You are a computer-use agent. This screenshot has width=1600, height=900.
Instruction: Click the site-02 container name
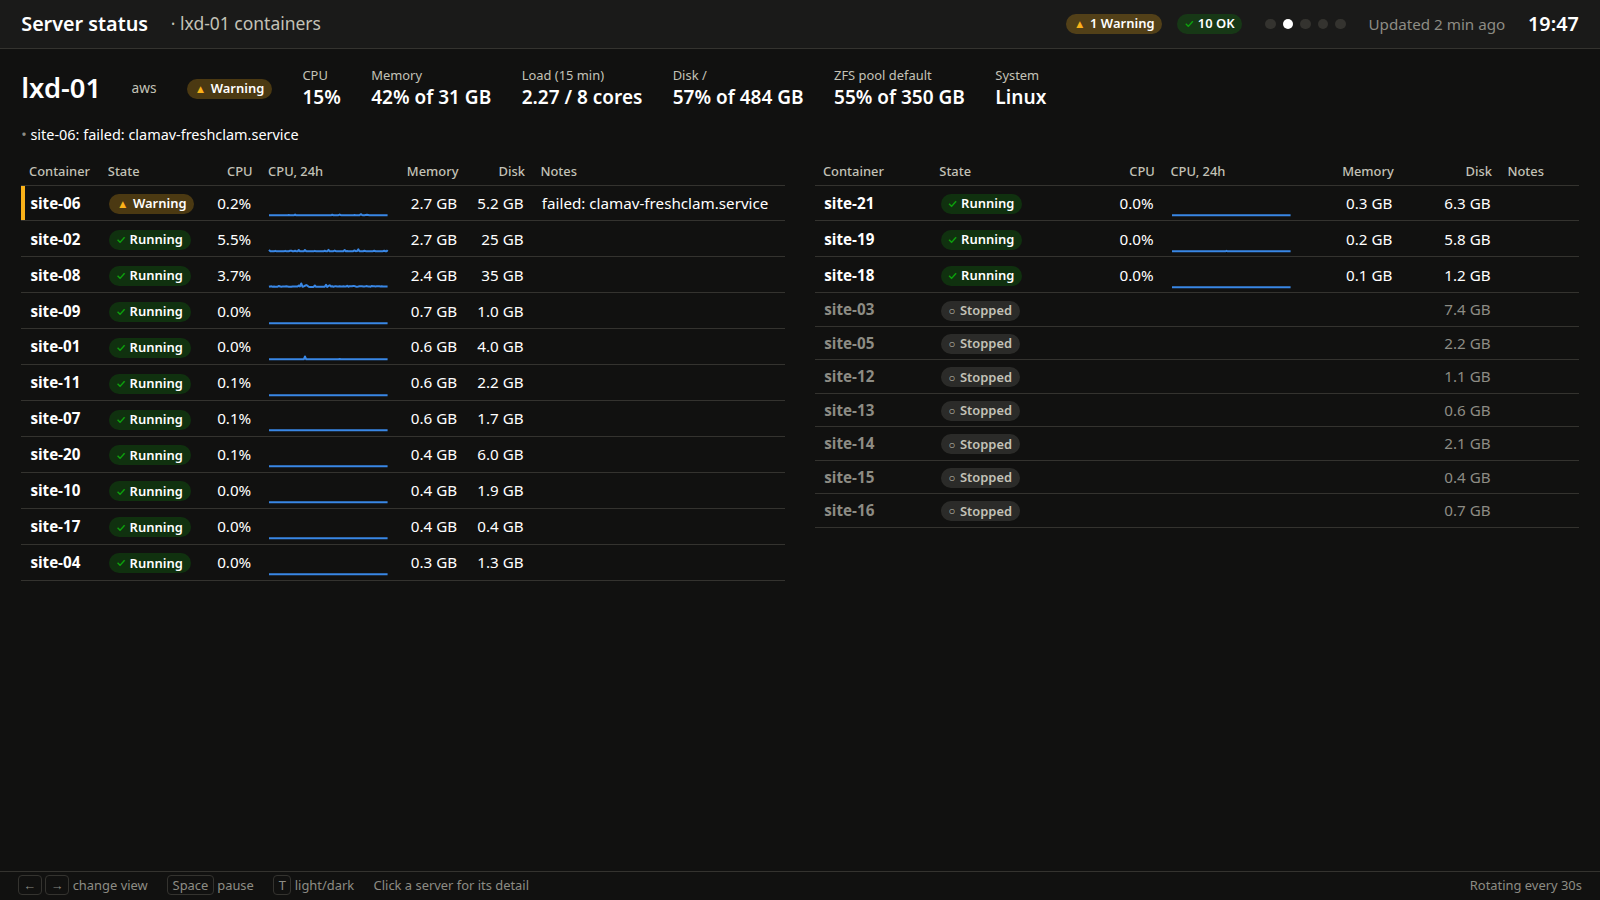[x=55, y=239]
